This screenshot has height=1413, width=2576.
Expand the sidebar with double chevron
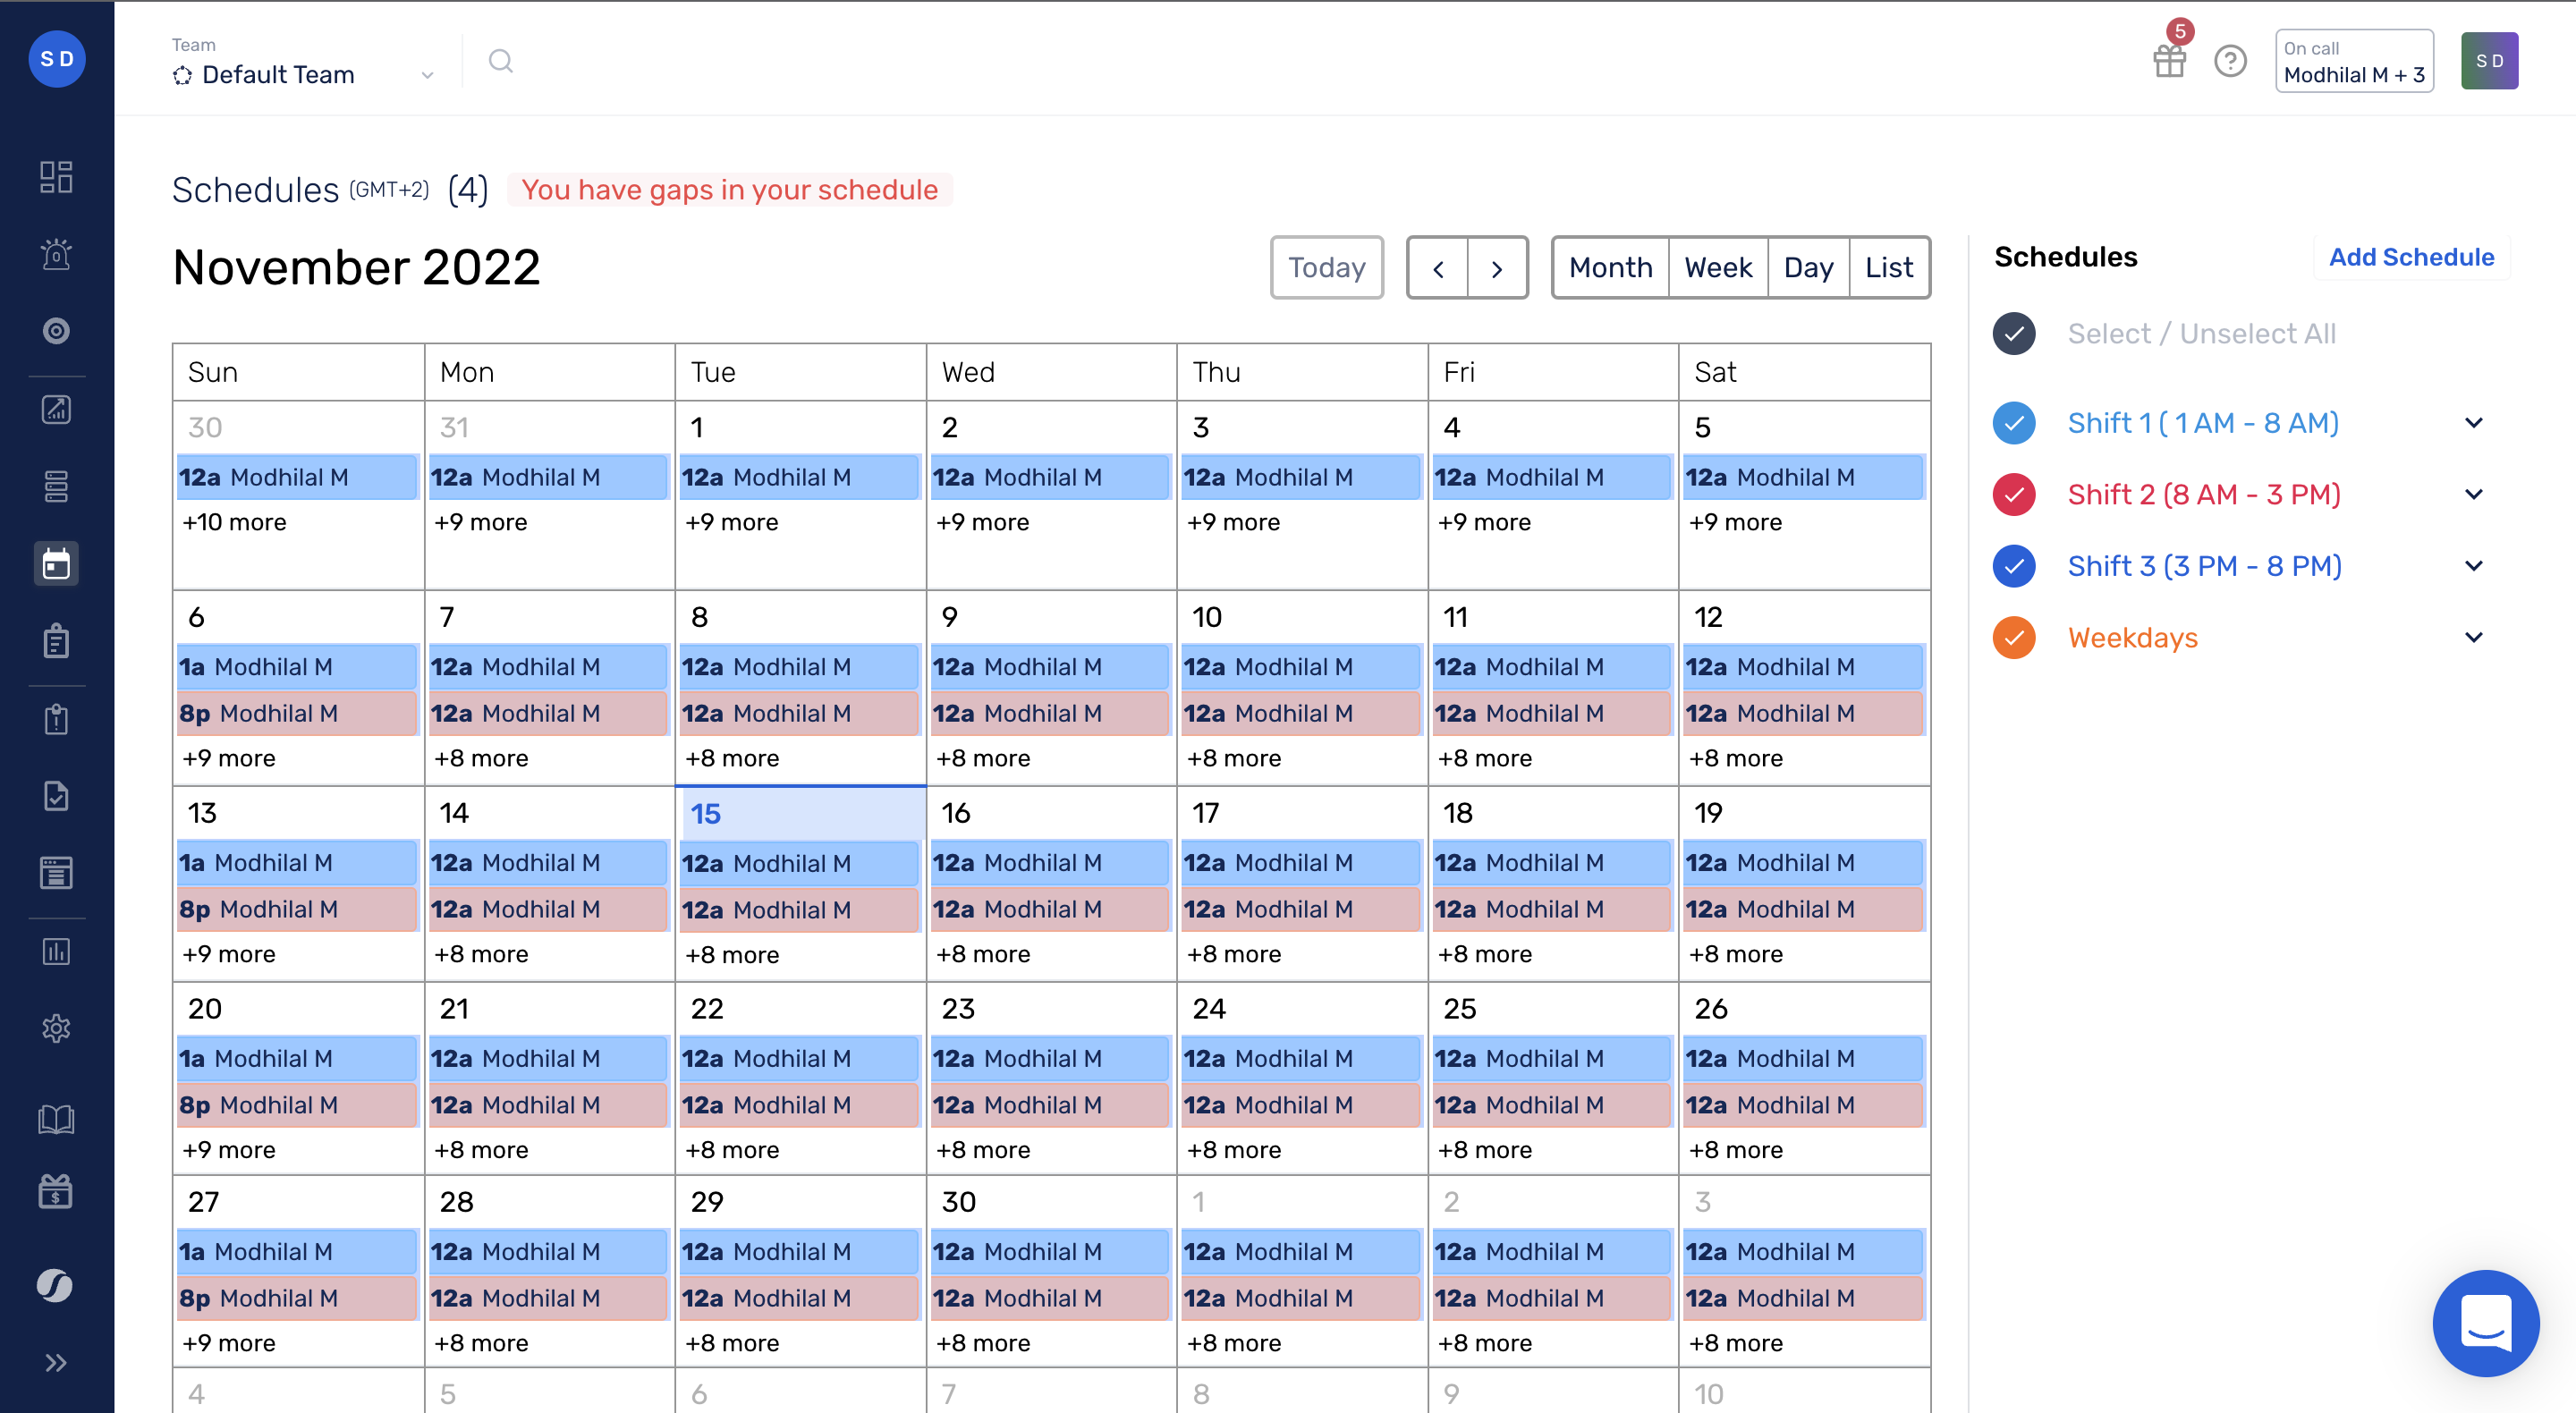56,1363
